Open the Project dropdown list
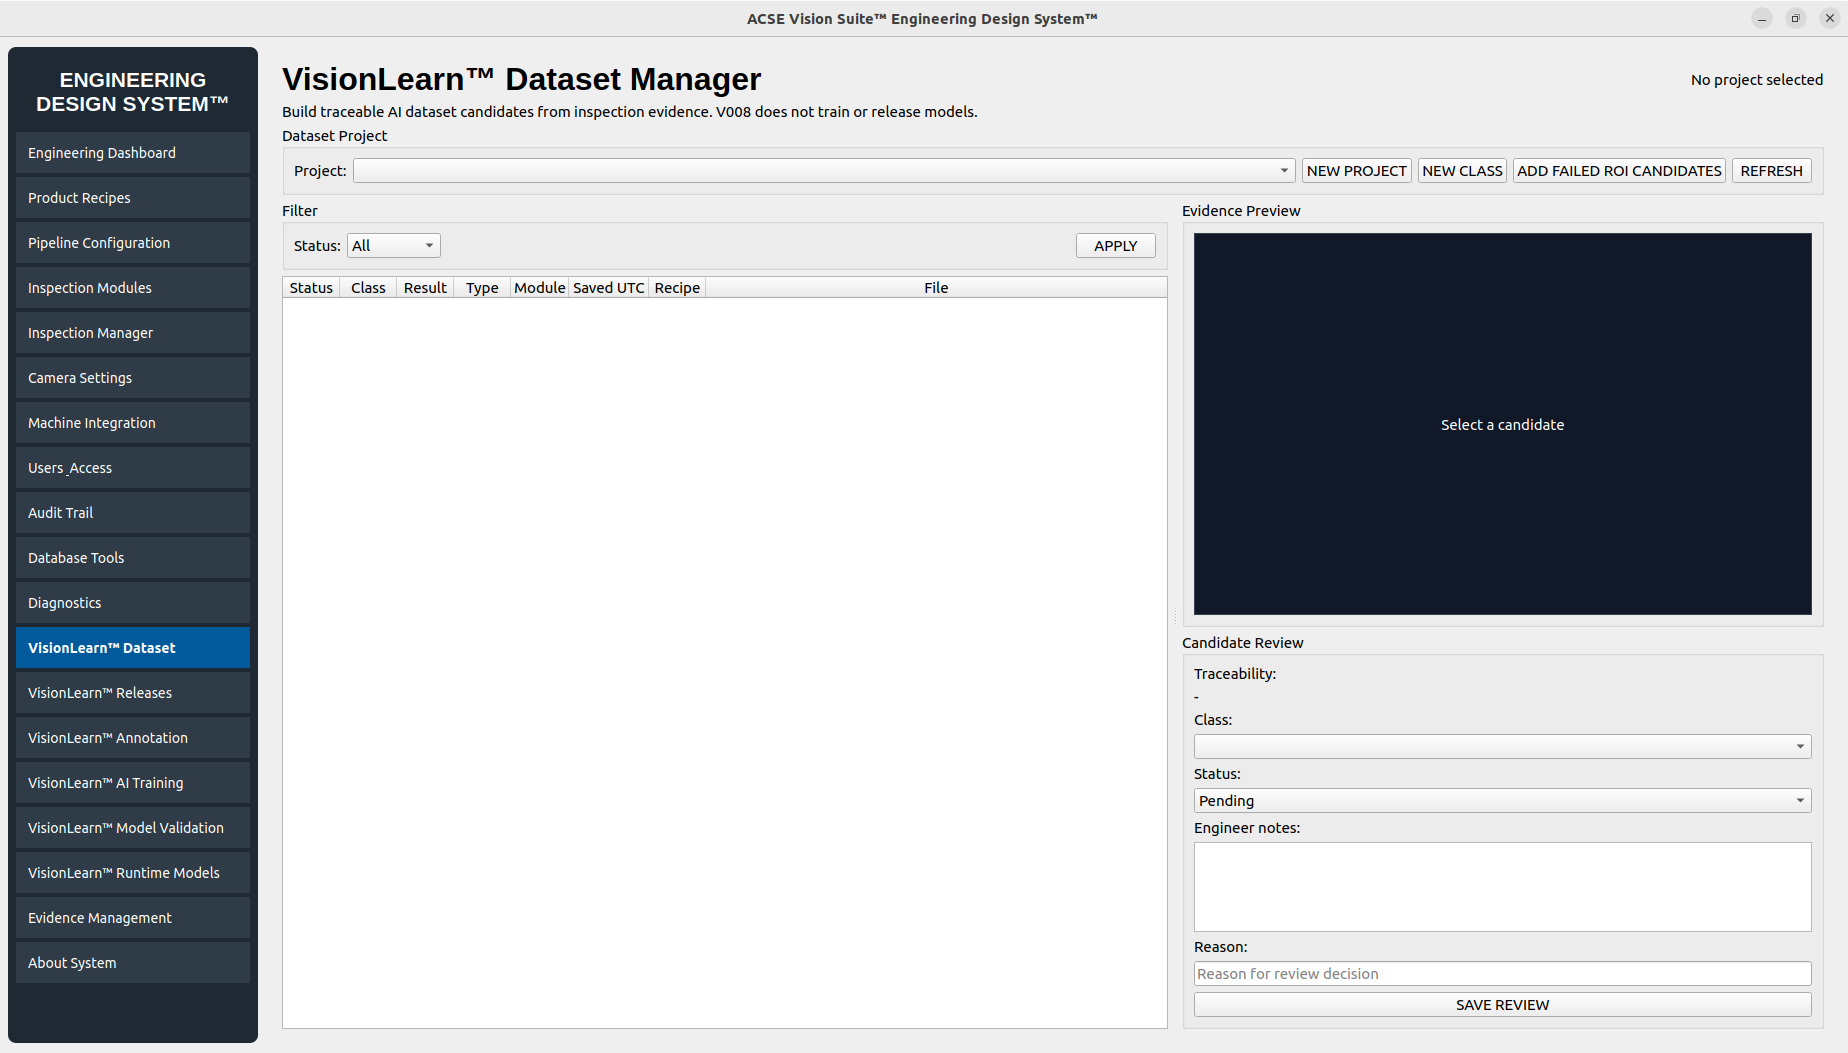 (824, 171)
